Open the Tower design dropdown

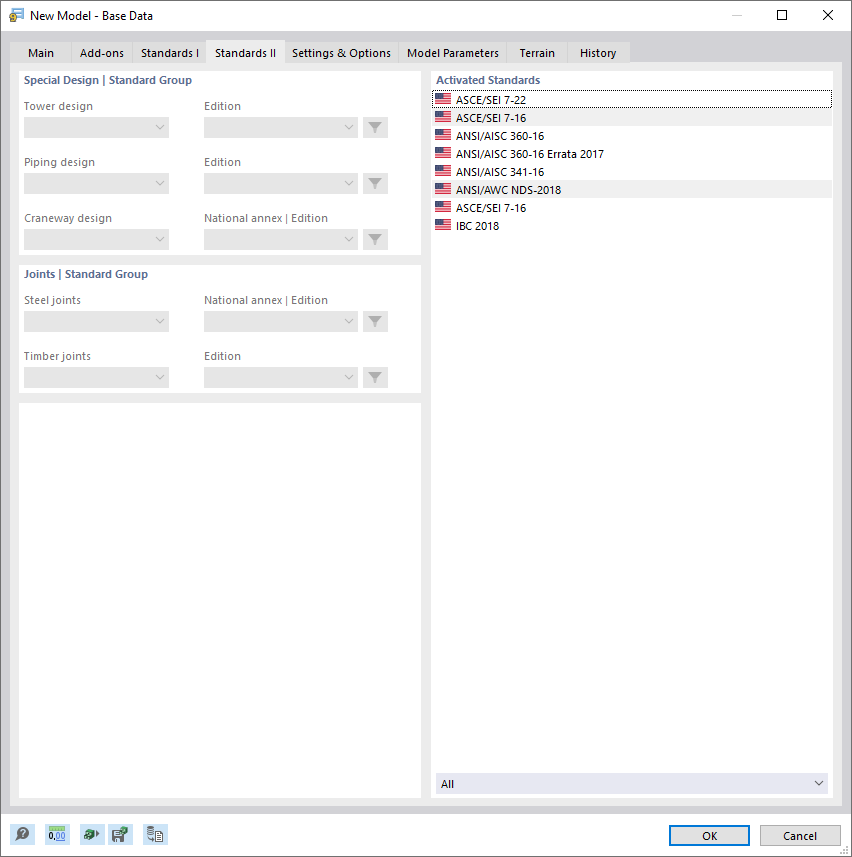tap(96, 127)
